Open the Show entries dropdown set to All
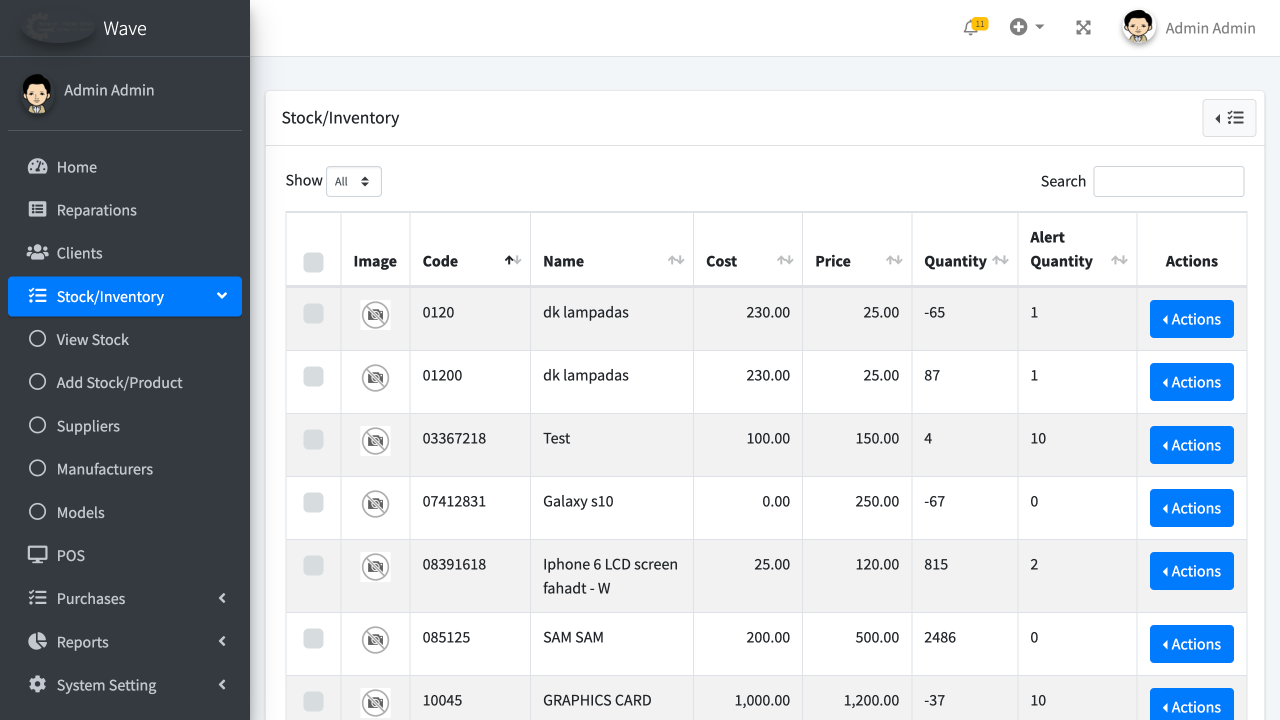1280x720 pixels. pos(354,181)
